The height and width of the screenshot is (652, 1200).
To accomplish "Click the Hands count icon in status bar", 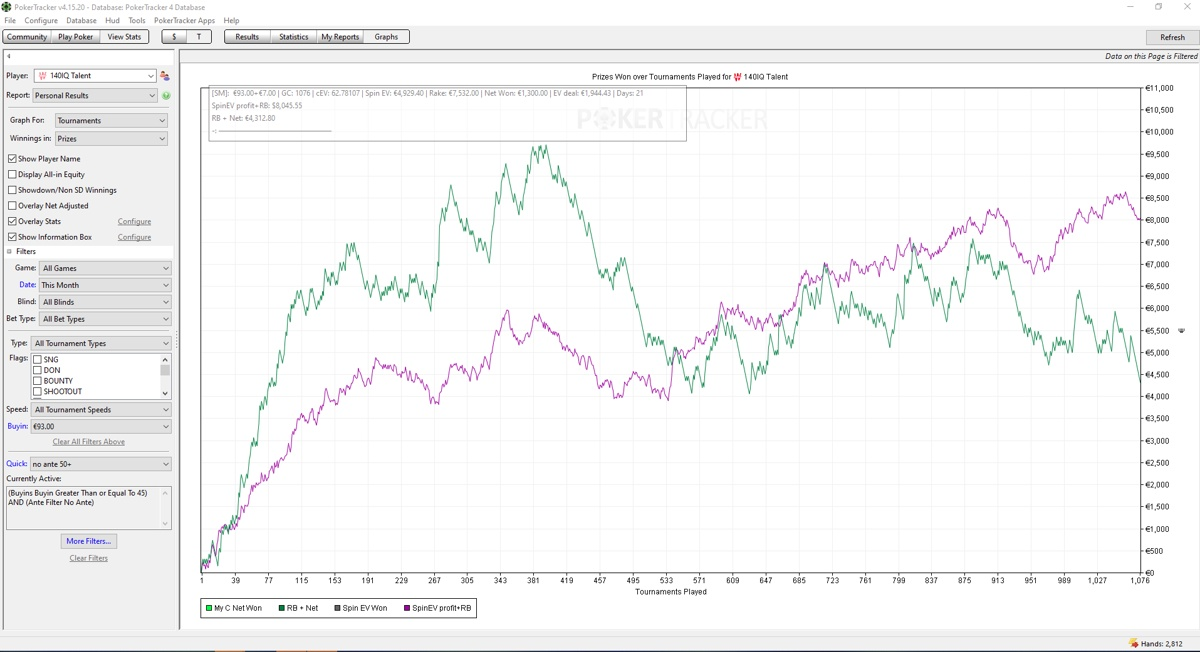I will pyautogui.click(x=1133, y=643).
